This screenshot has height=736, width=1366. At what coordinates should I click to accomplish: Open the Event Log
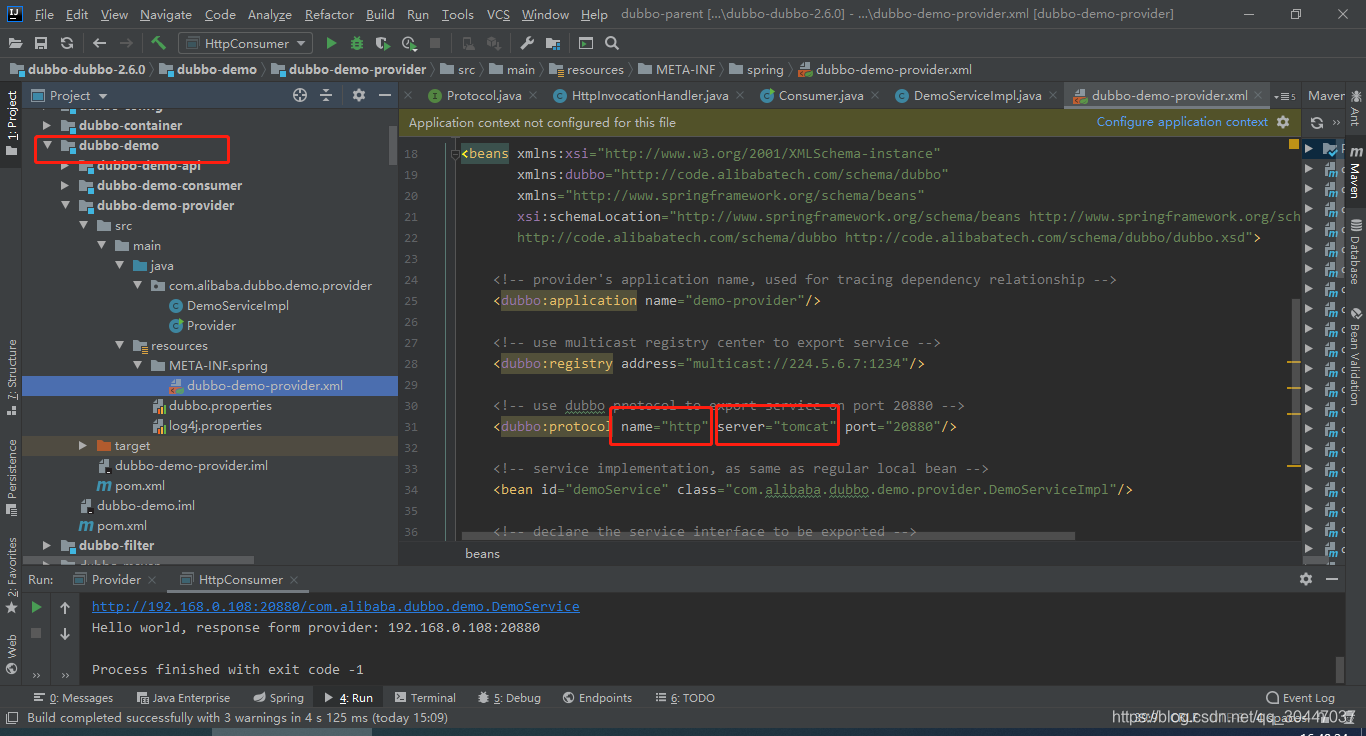[1300, 698]
